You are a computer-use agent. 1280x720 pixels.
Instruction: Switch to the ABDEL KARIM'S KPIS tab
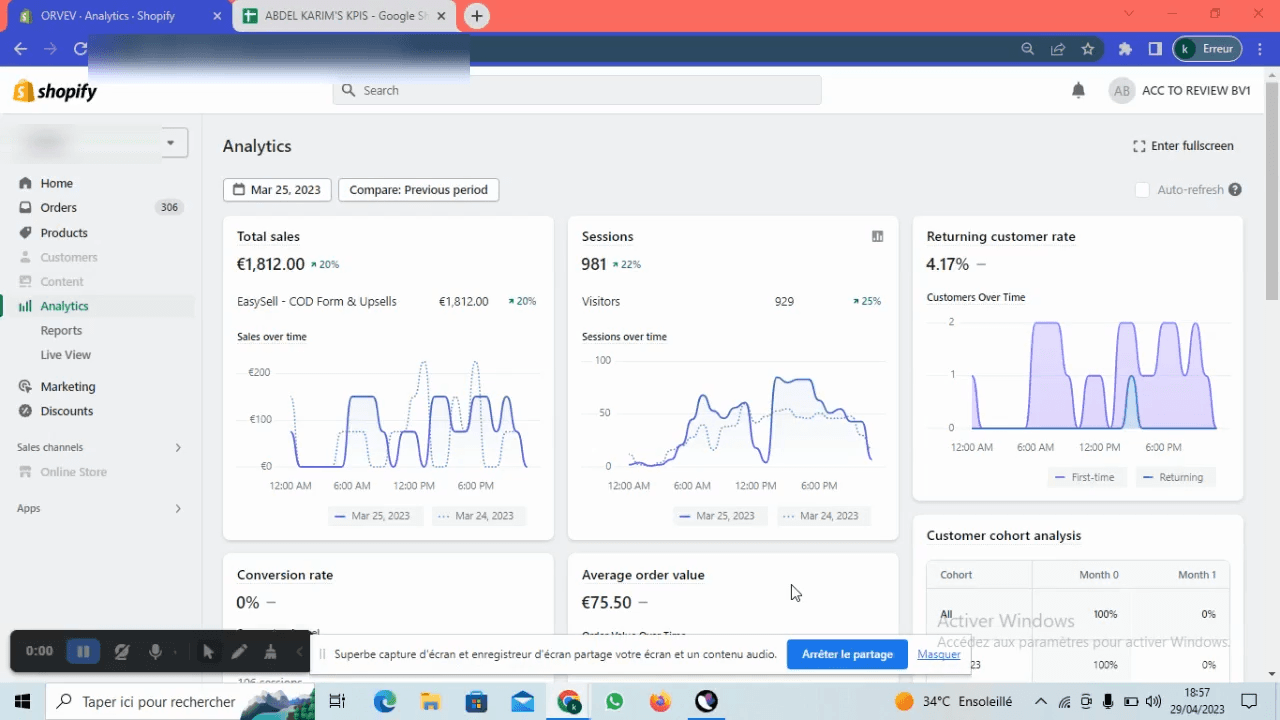point(345,16)
